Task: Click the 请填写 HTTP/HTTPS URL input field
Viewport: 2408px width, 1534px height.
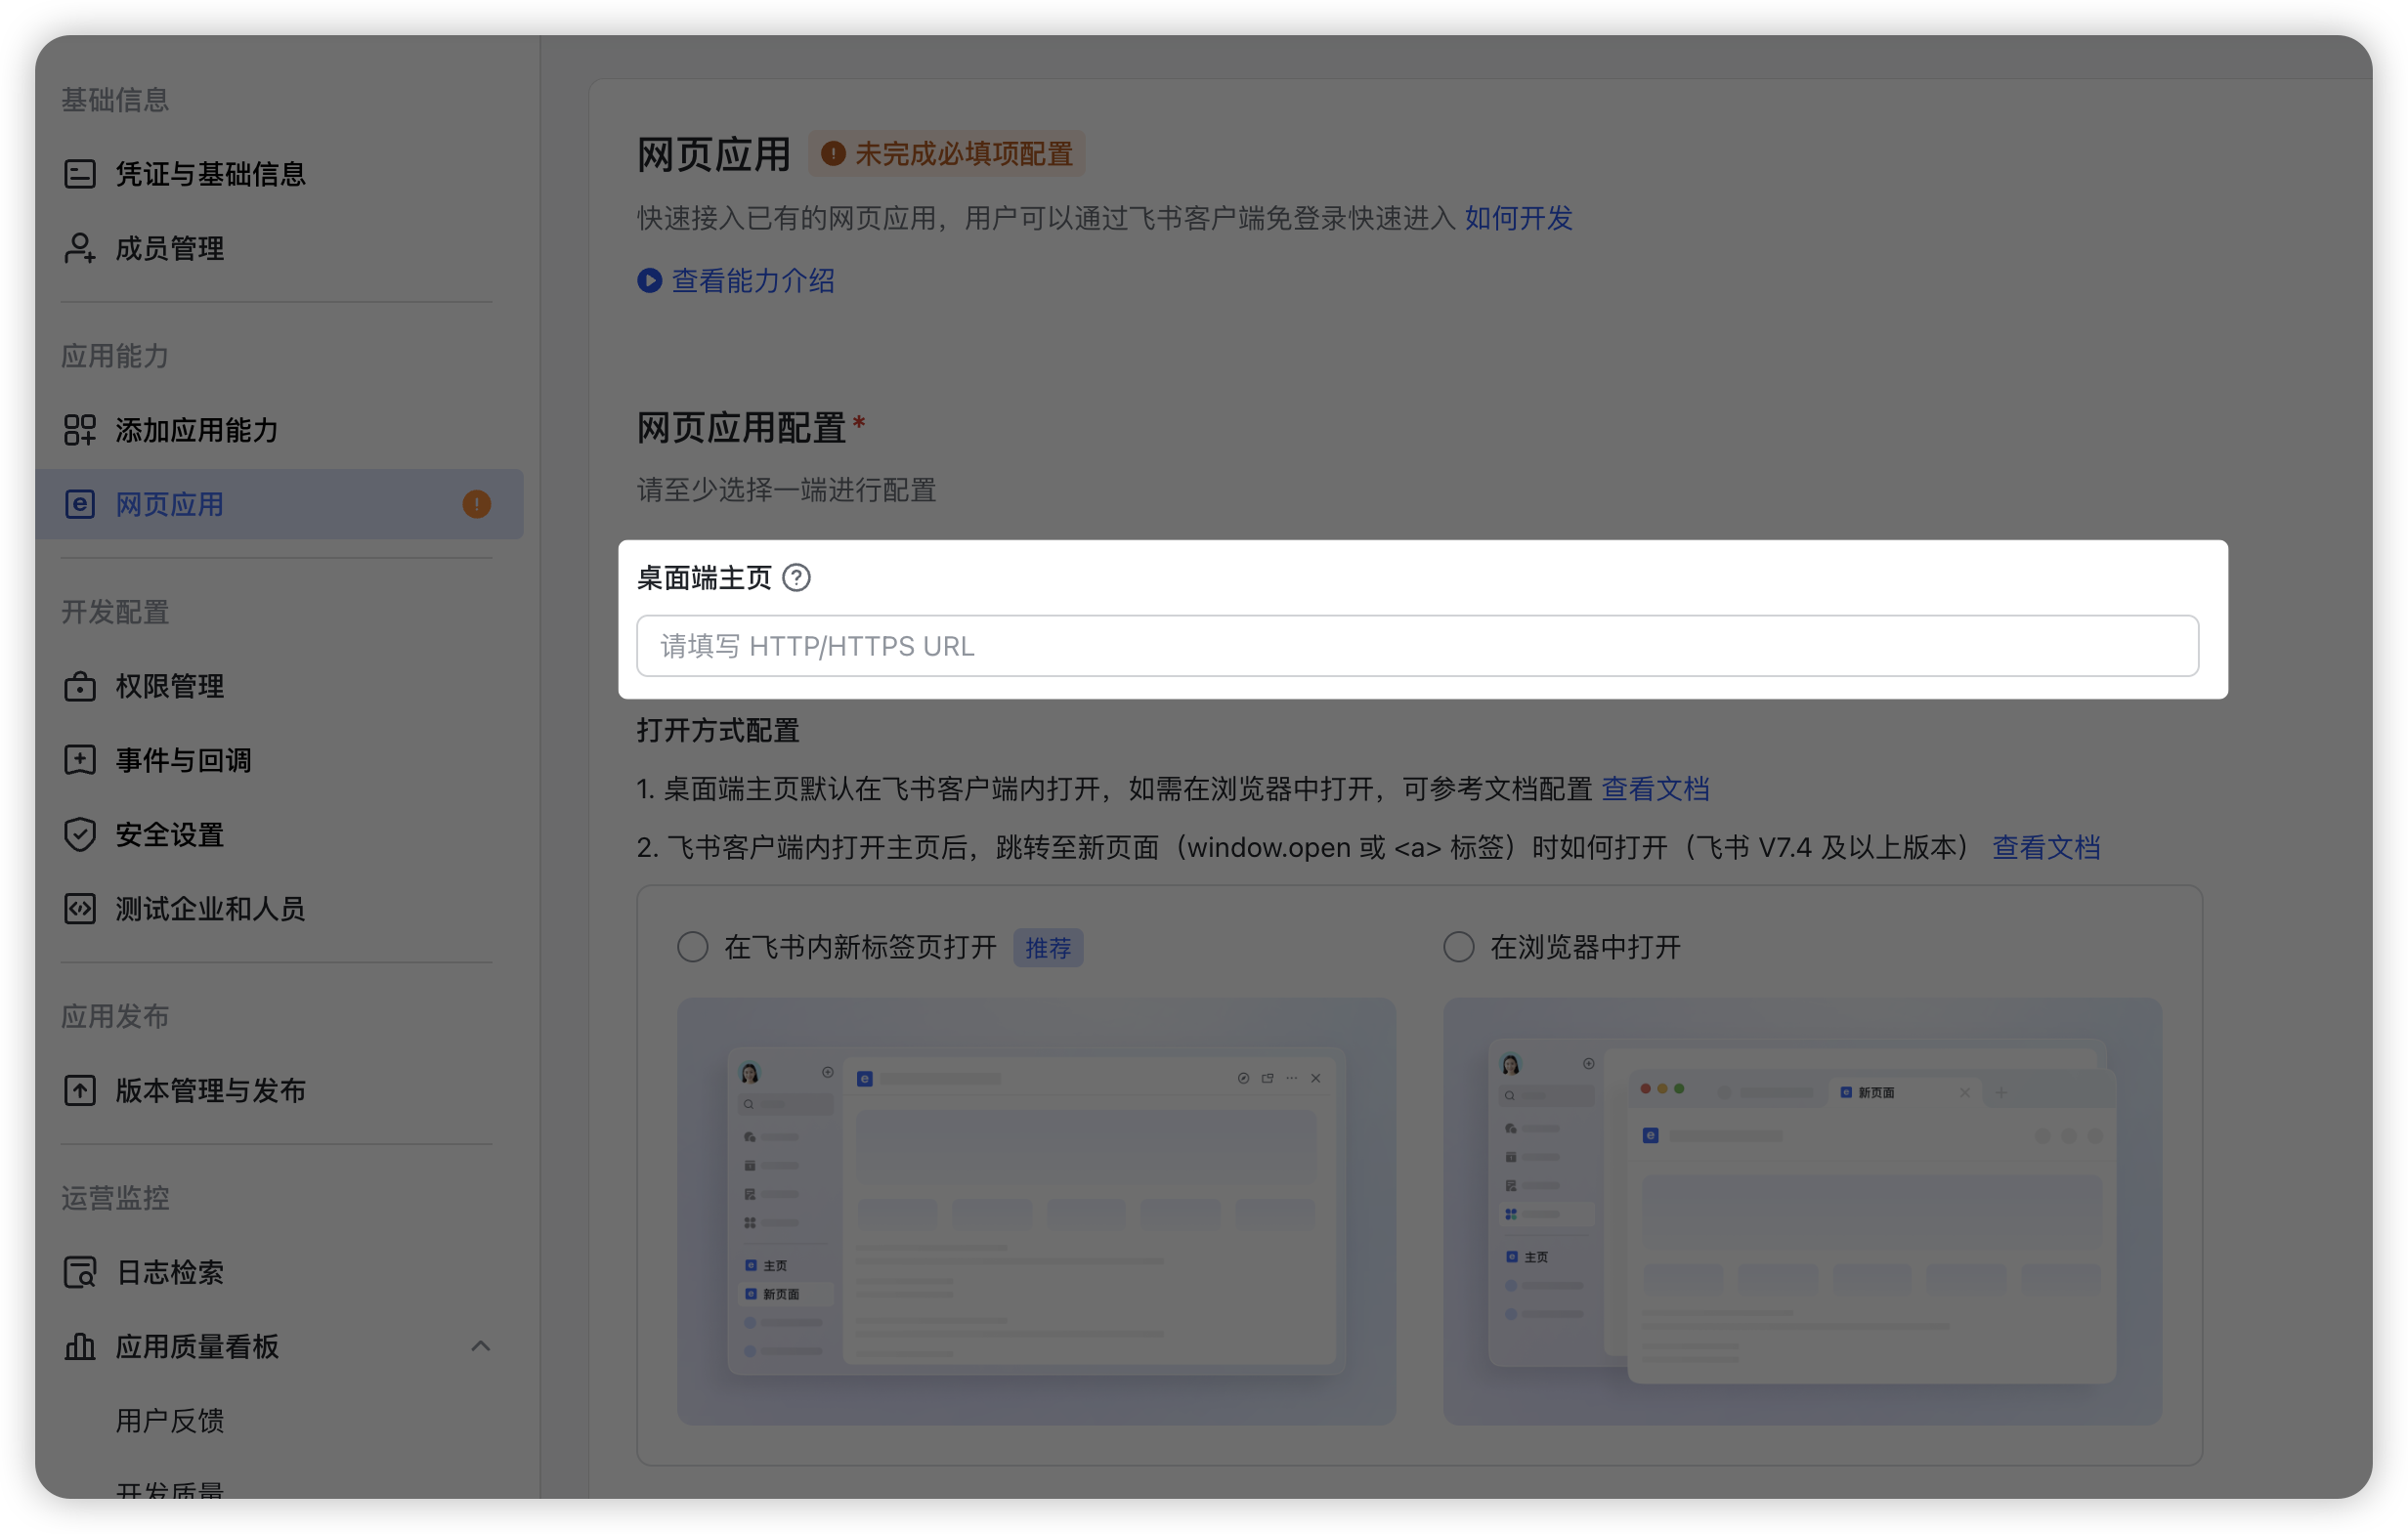Action: [1417, 646]
